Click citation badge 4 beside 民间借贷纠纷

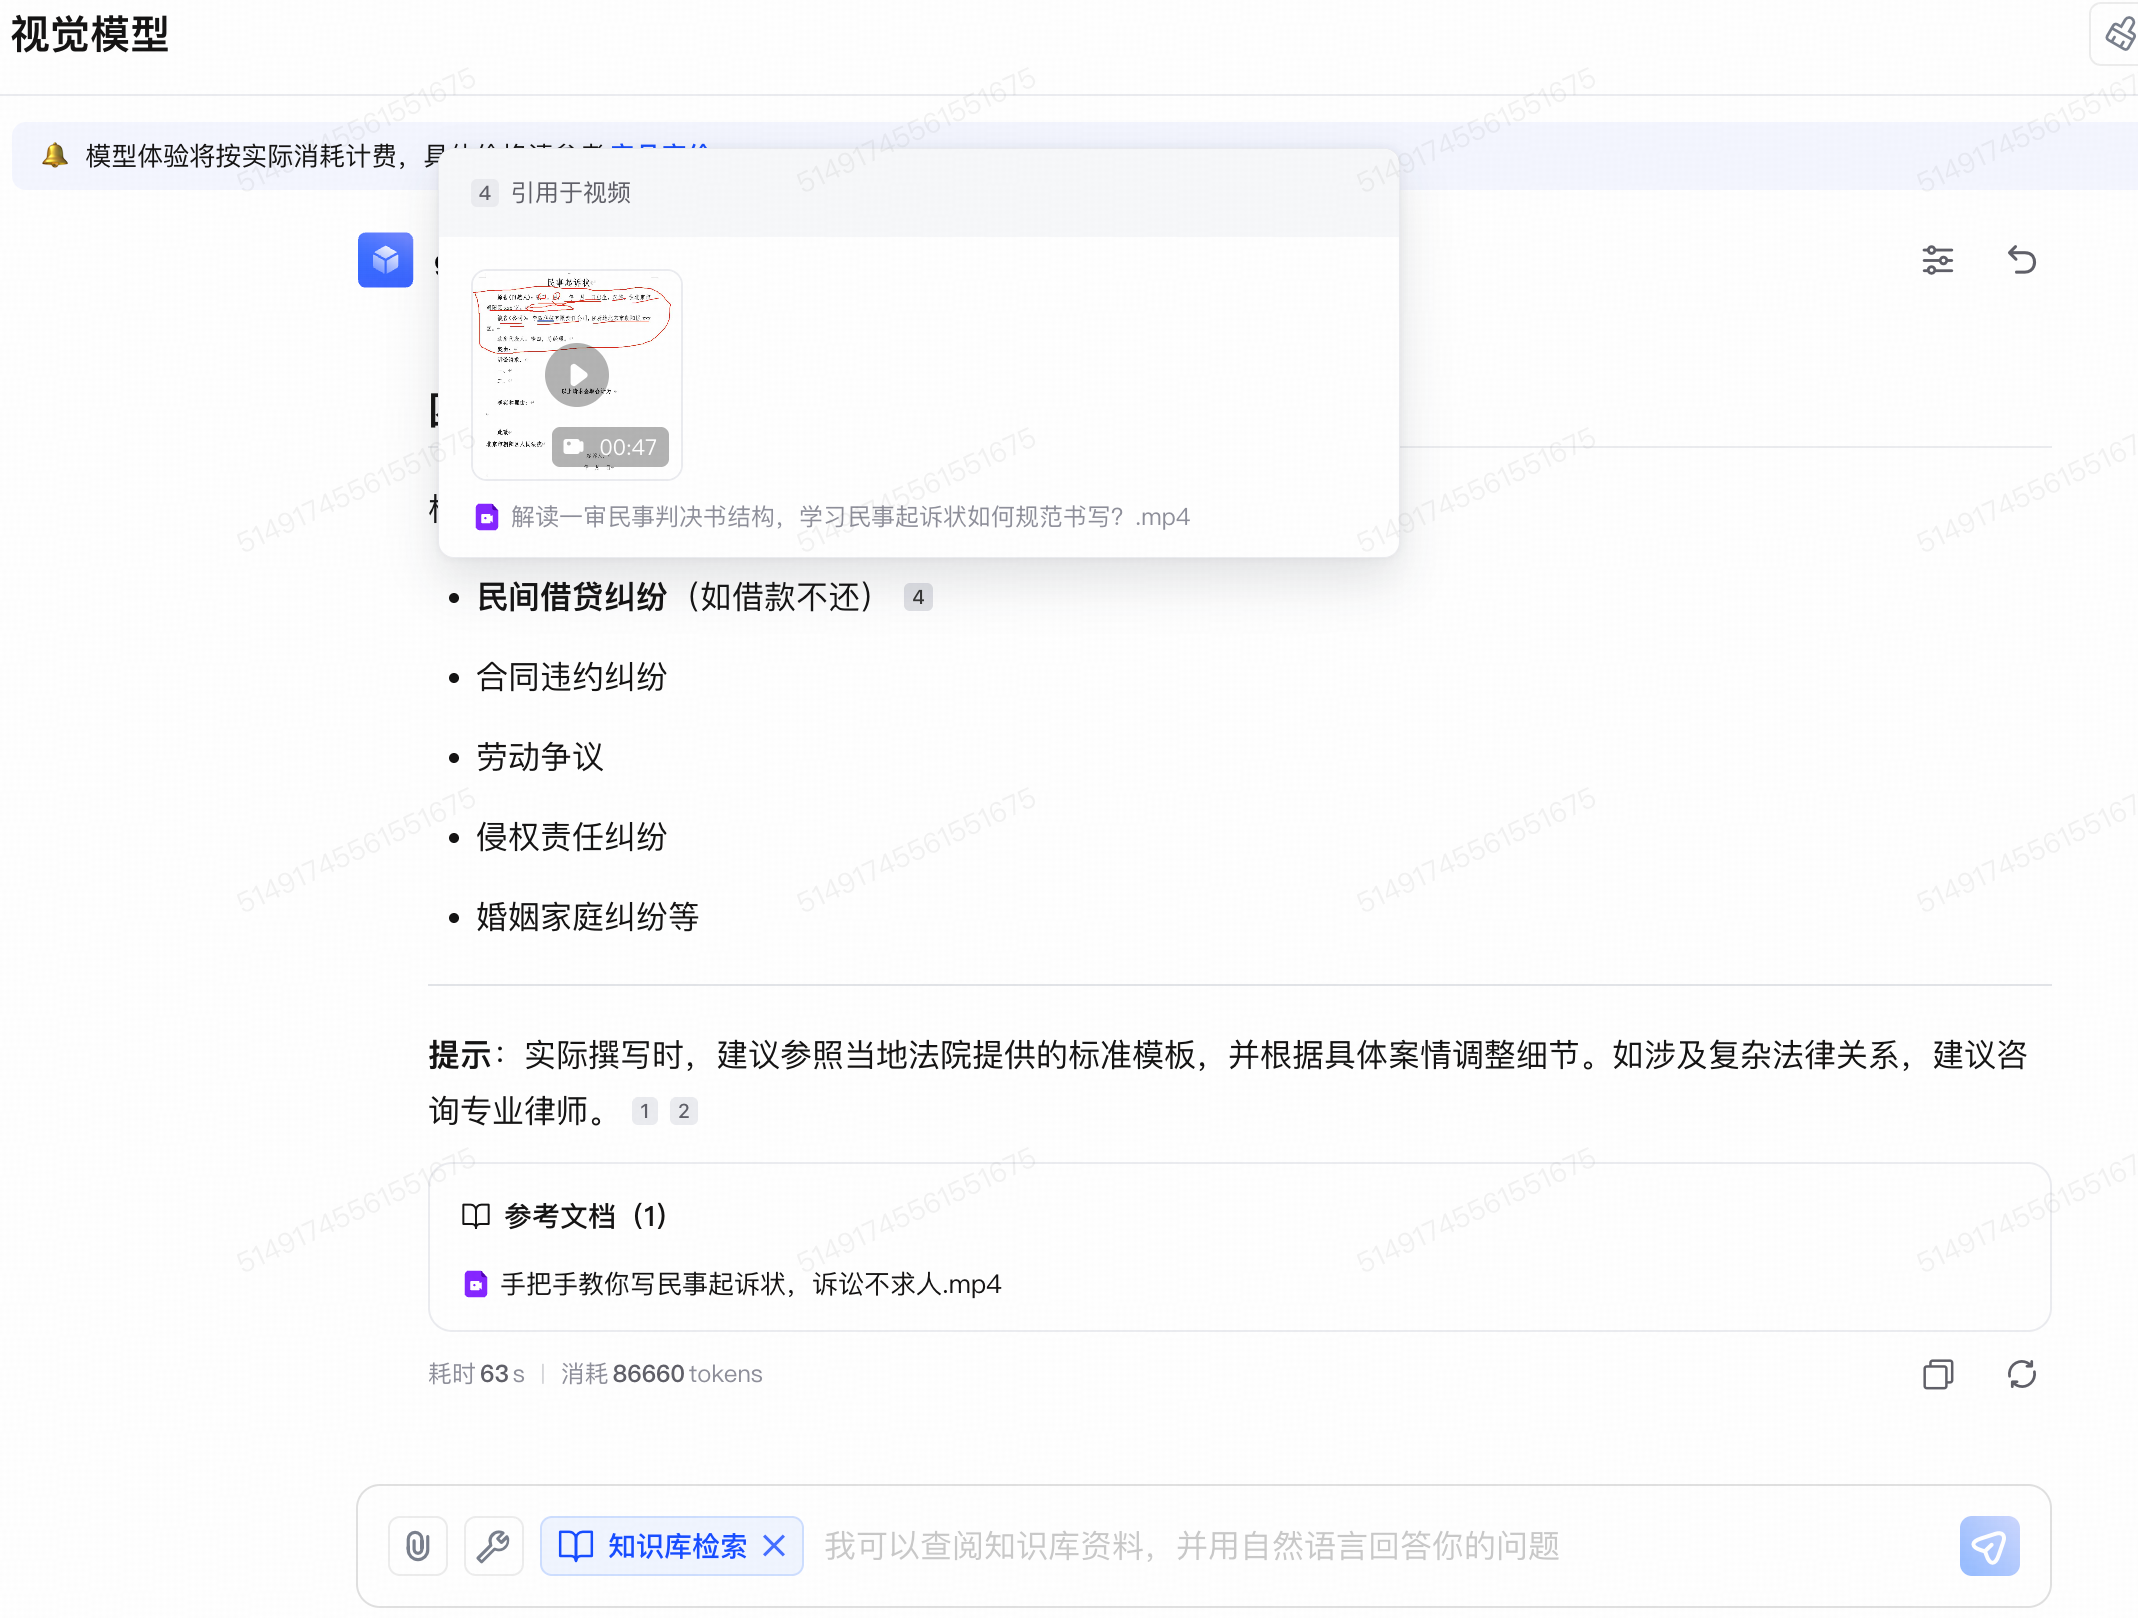917,597
